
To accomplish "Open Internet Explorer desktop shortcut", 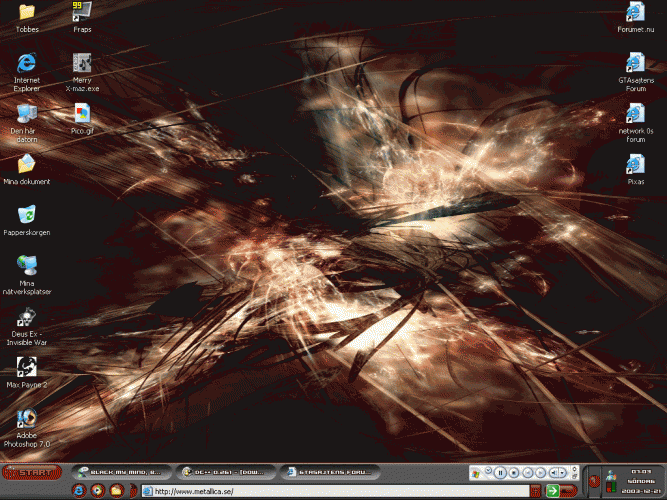I will pos(27,64).
